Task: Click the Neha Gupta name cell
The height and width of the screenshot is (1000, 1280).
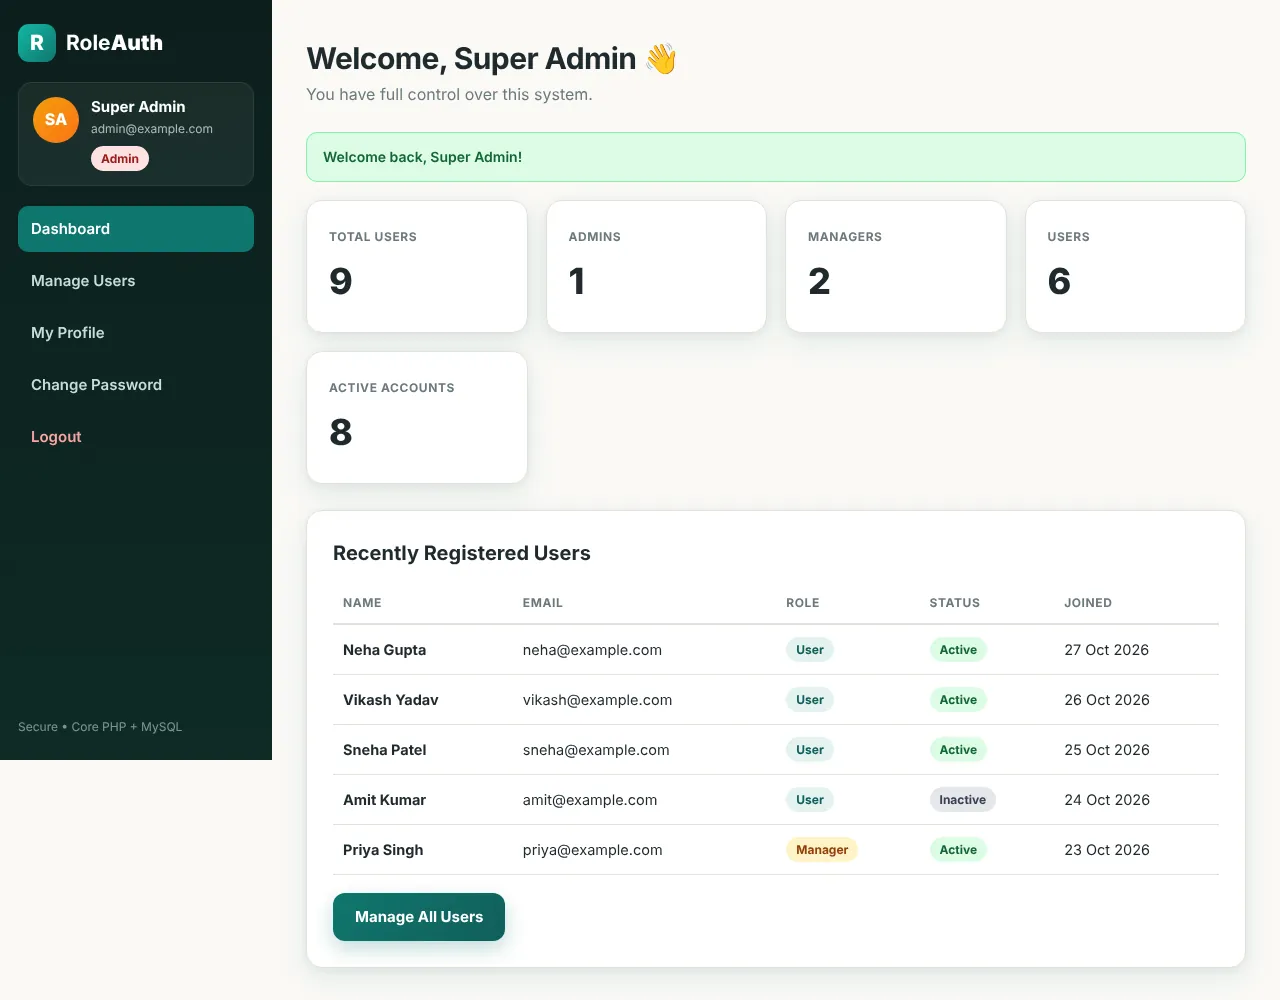Action: click(x=384, y=650)
